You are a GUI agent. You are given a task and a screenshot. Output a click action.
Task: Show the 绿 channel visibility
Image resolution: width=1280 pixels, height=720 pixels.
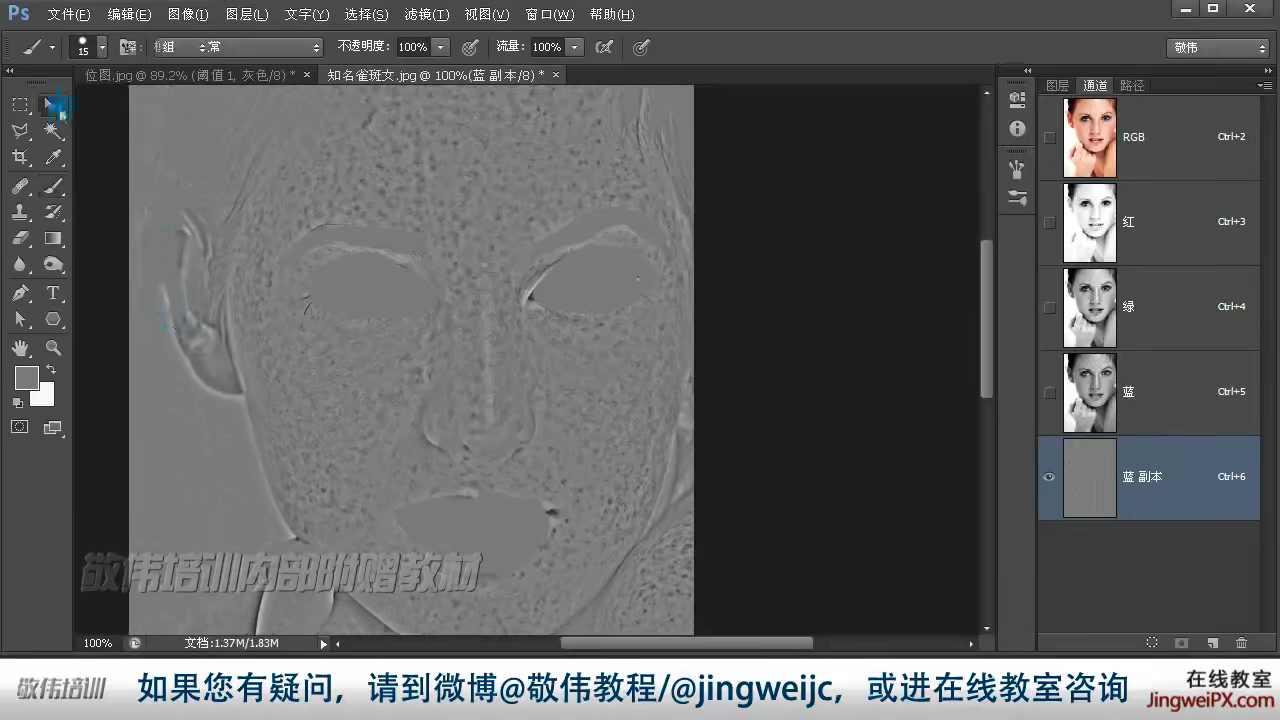point(1049,307)
